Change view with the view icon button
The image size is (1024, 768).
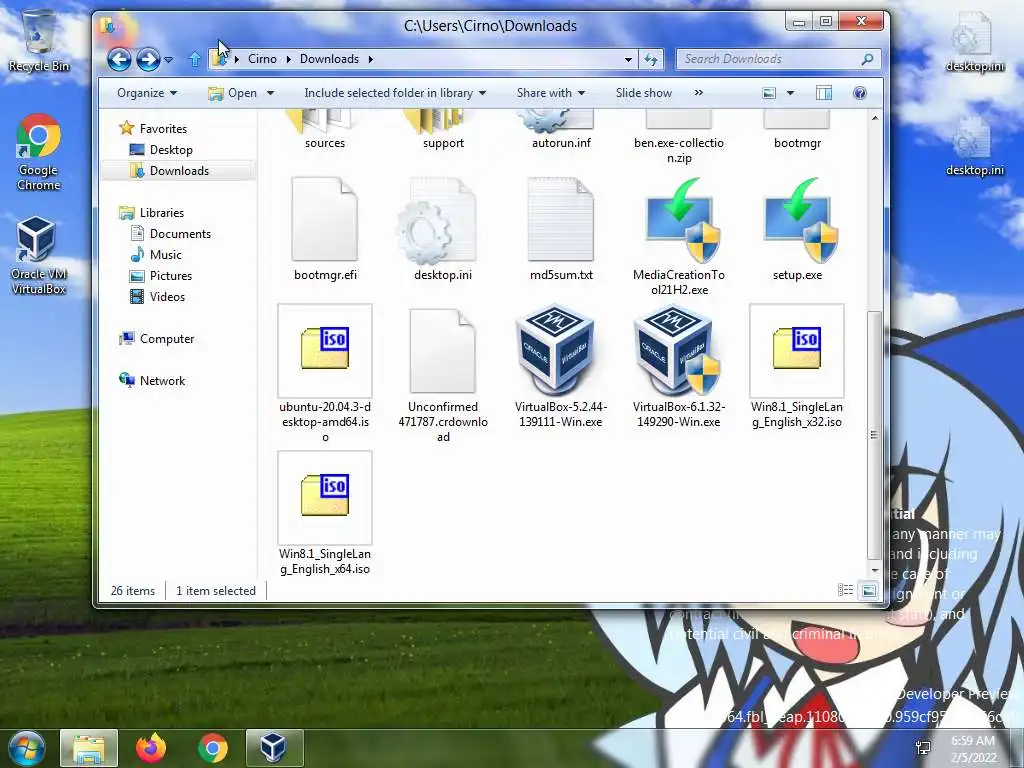click(769, 93)
